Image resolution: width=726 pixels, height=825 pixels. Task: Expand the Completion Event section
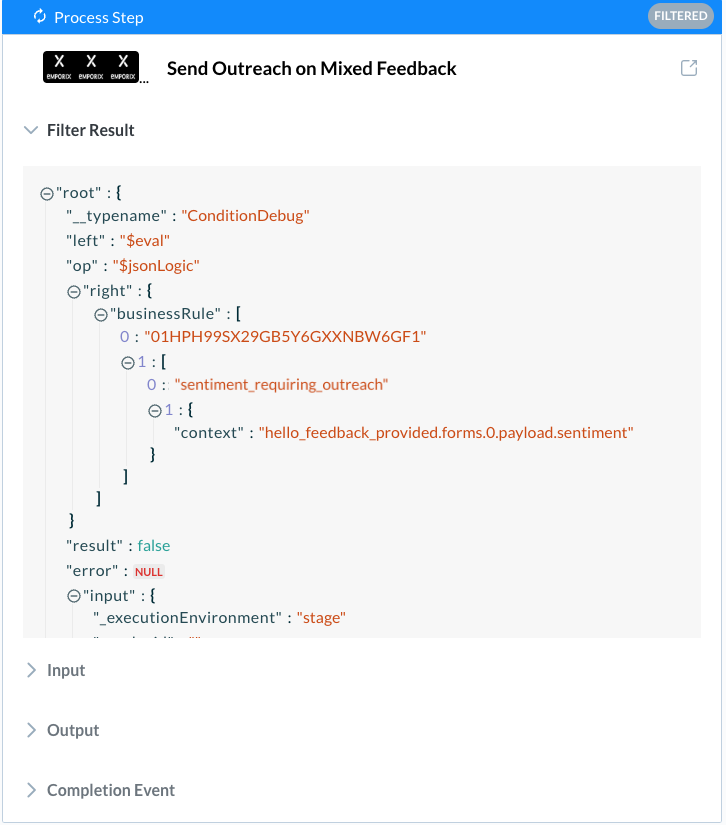[31, 790]
